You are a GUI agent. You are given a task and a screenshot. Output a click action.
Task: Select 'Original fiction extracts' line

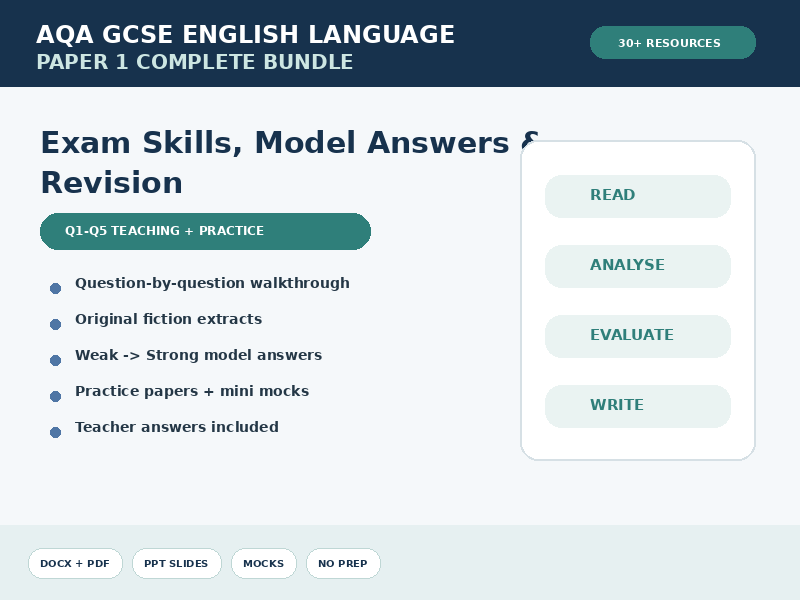[168, 319]
